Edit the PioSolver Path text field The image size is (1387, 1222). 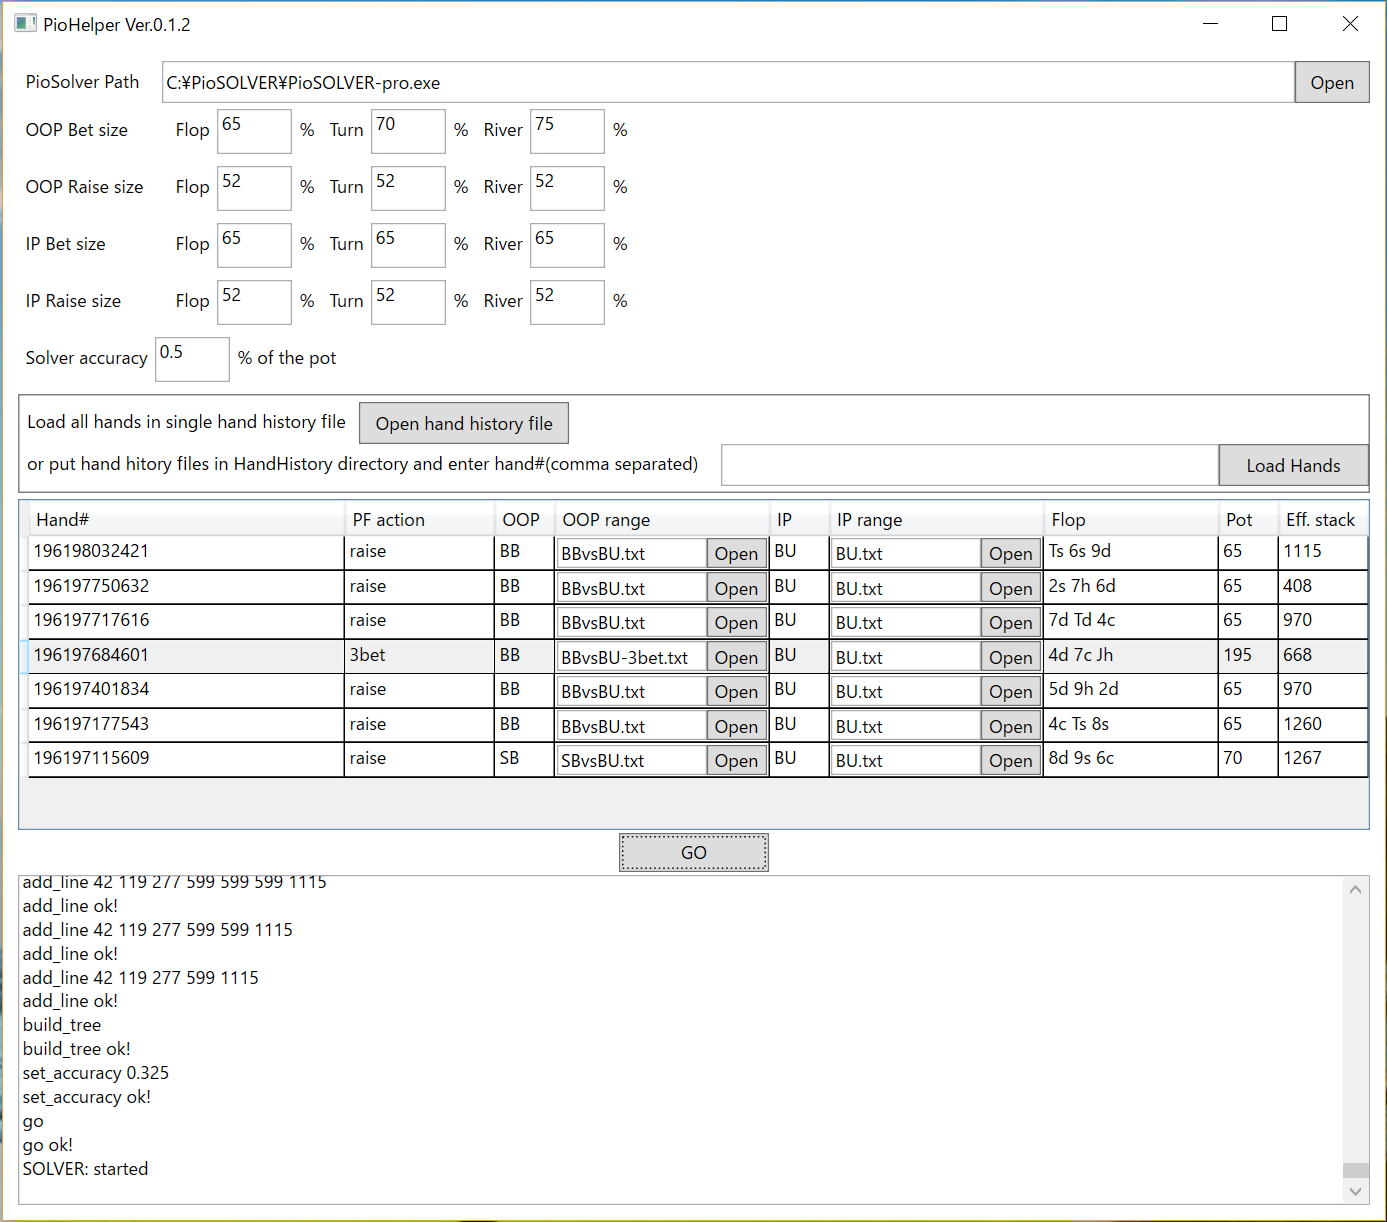(728, 83)
